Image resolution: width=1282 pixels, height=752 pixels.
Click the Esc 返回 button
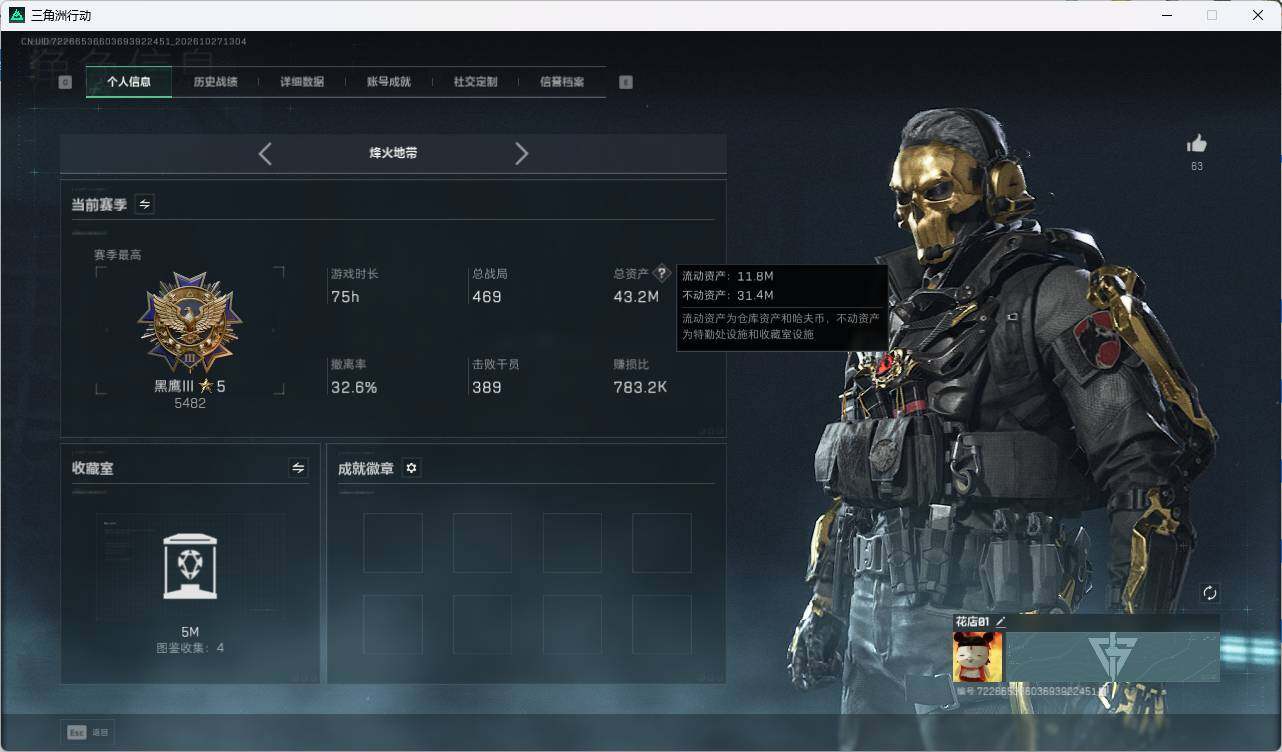(88, 732)
